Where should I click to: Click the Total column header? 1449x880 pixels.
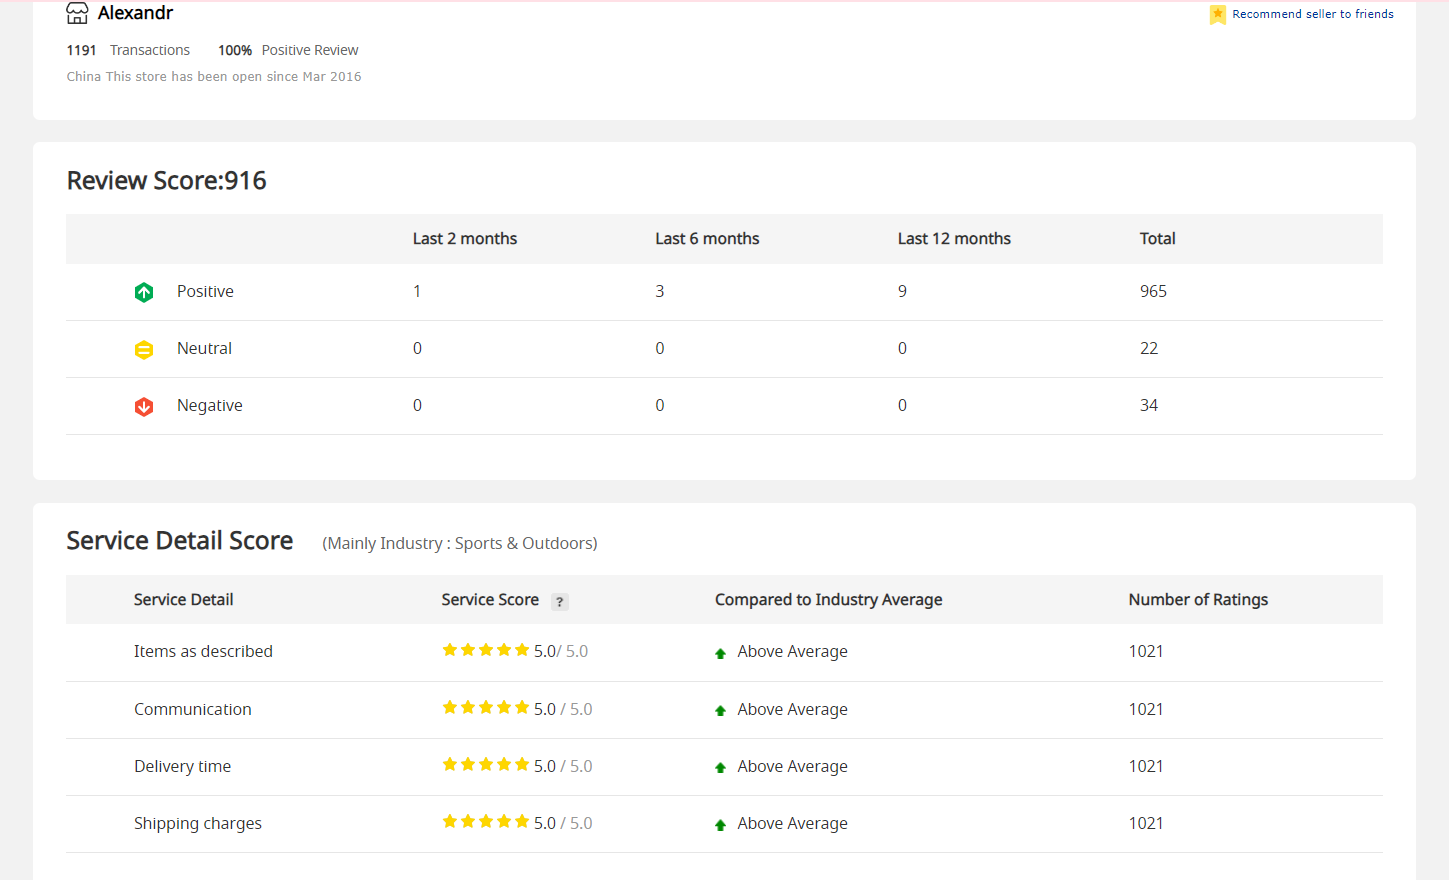pyautogui.click(x=1157, y=239)
